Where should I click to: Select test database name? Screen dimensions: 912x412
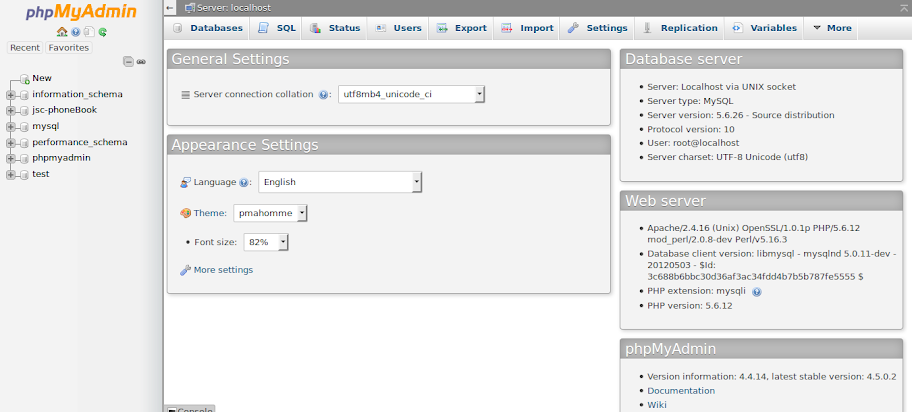(41, 174)
